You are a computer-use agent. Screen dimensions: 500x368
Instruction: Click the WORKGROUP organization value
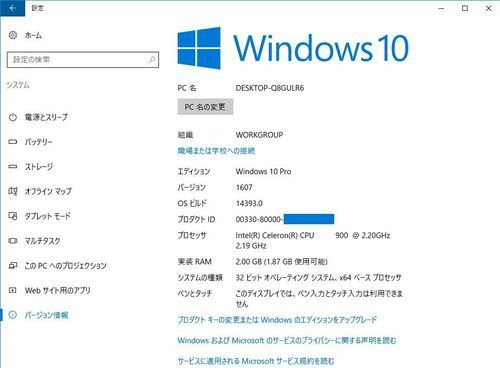[259, 135]
